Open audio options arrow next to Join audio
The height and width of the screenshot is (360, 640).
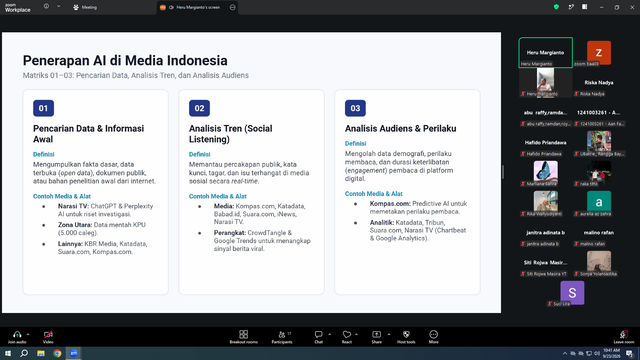[28, 334]
